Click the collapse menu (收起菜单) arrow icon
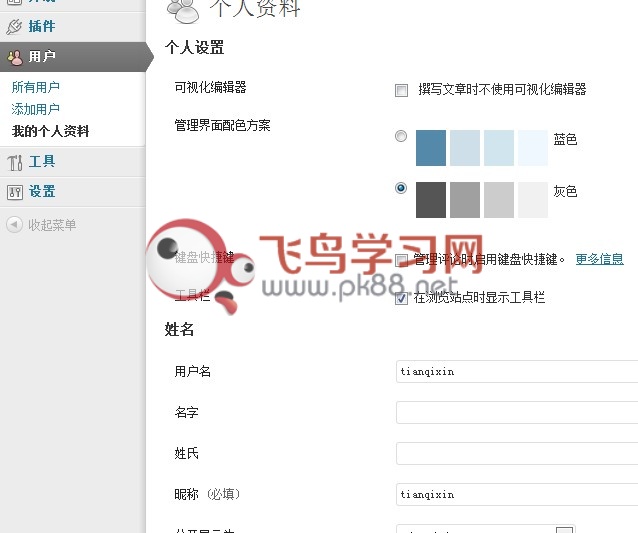Image resolution: width=638 pixels, height=533 pixels. [14, 225]
